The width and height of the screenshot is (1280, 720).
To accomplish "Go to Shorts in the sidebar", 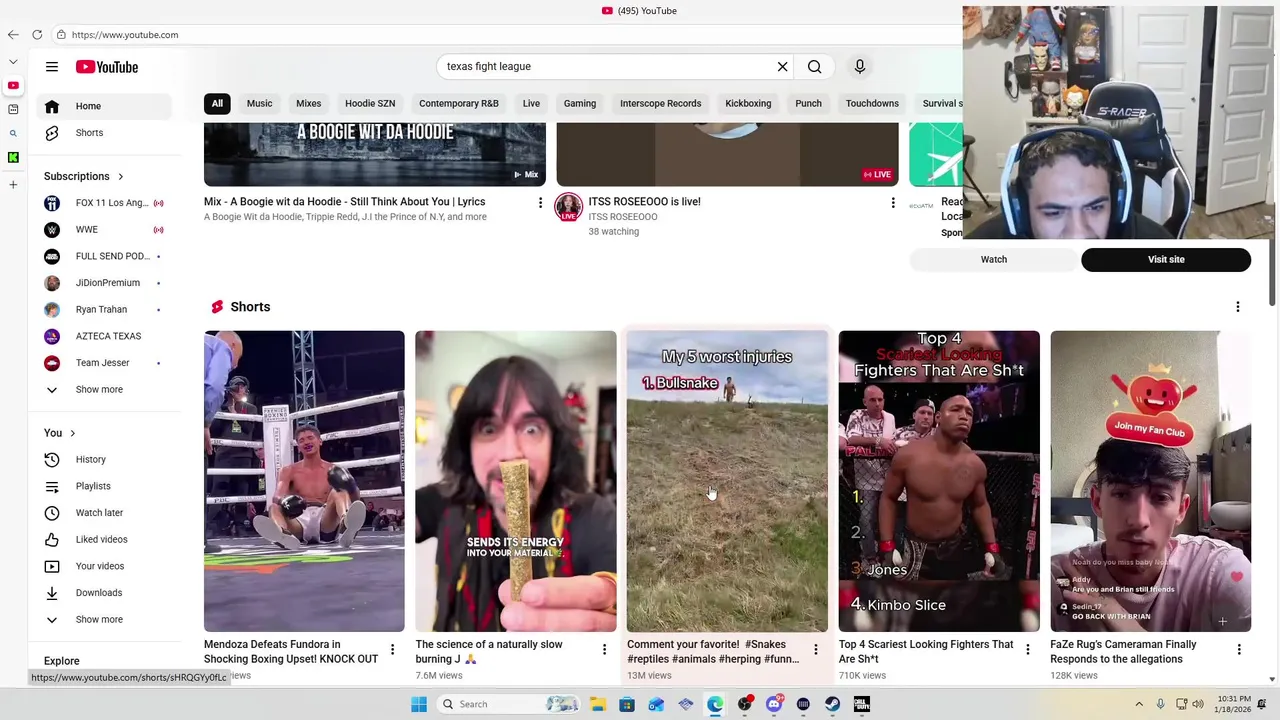I will [x=104, y=133].
